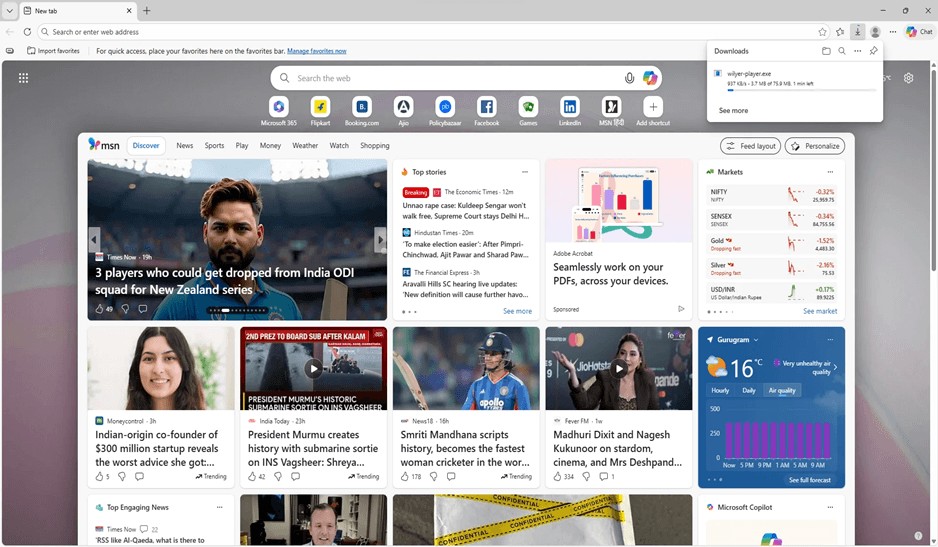Select the Daily weather tab

point(748,390)
